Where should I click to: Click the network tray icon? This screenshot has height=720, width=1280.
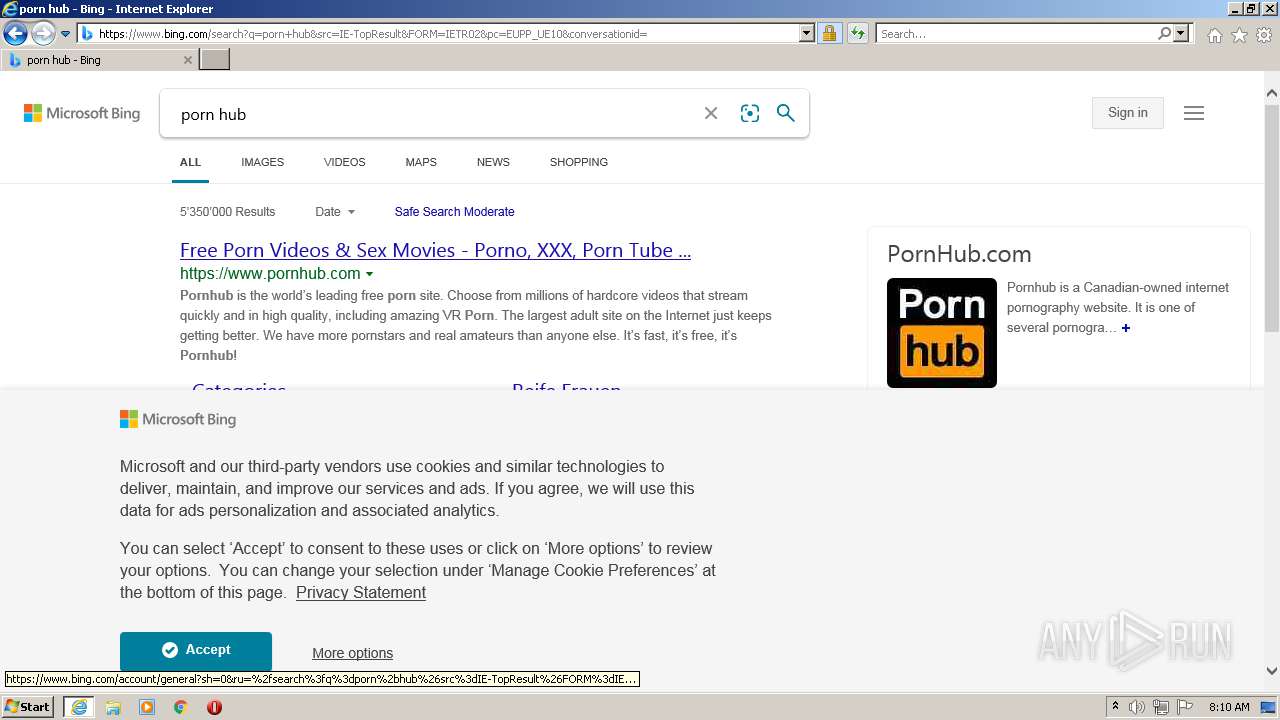click(1161, 707)
